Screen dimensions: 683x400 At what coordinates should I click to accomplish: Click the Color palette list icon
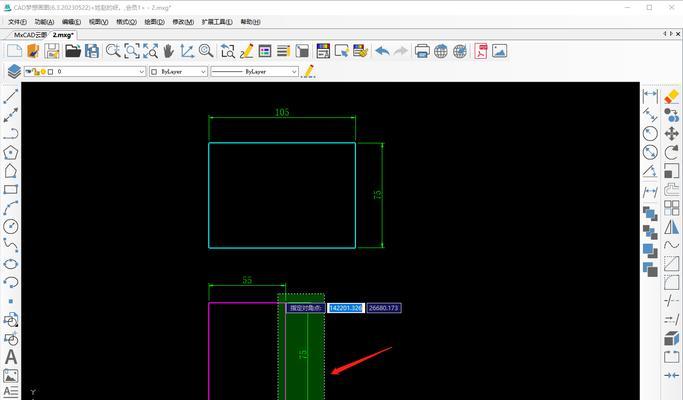[265, 51]
